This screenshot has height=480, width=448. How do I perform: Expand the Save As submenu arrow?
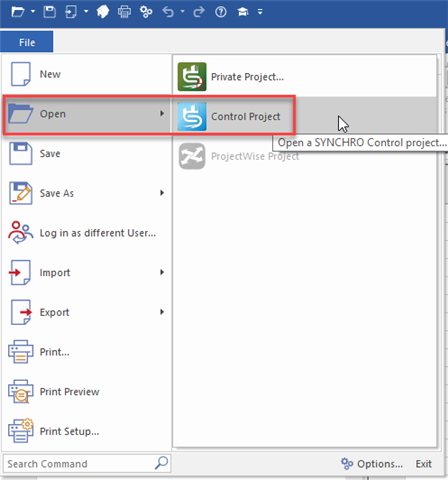[x=162, y=193]
